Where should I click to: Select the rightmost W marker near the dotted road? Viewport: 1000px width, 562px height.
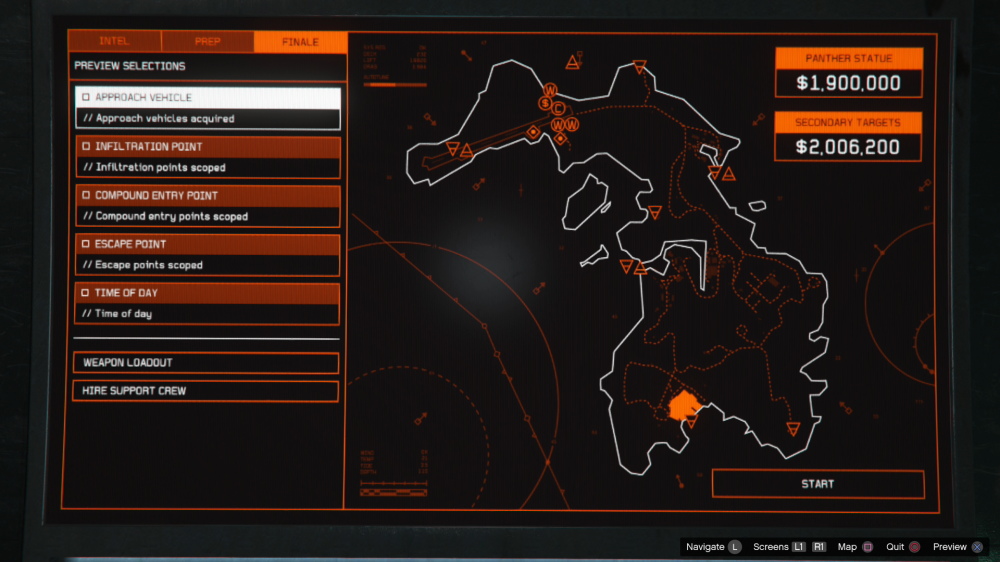[572, 125]
